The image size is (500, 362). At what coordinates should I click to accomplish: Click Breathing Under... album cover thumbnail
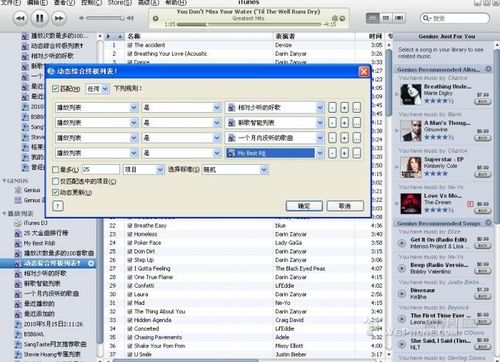pyautogui.click(x=411, y=94)
